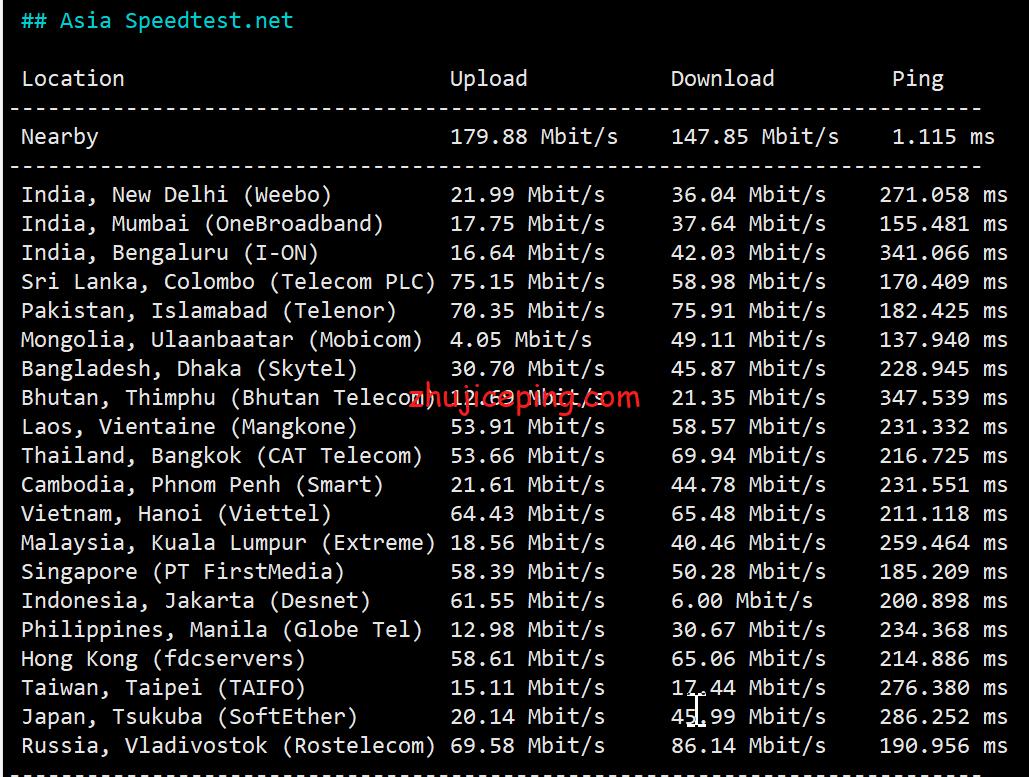Click Nearby ping value 1.115 ms

pyautogui.click(x=943, y=136)
